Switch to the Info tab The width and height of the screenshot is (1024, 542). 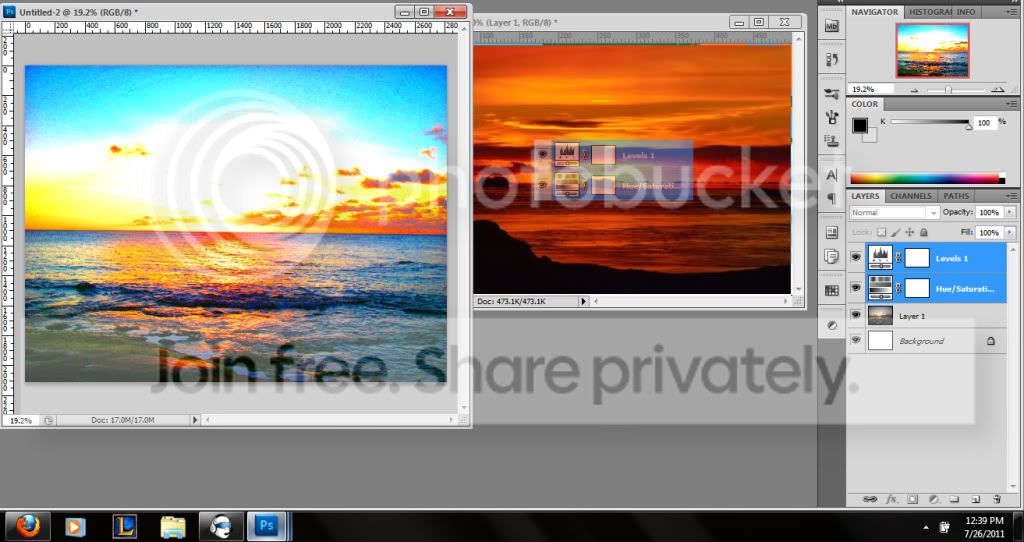tap(966, 12)
